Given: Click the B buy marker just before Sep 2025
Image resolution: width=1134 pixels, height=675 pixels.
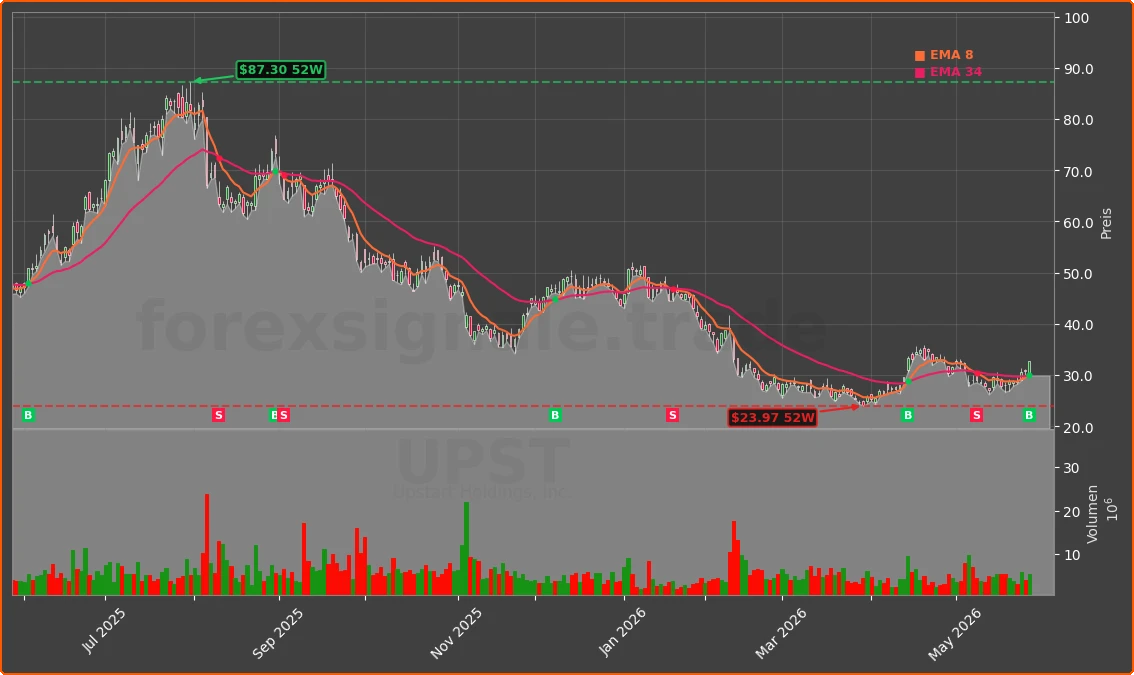Looking at the screenshot, I should 273,415.
